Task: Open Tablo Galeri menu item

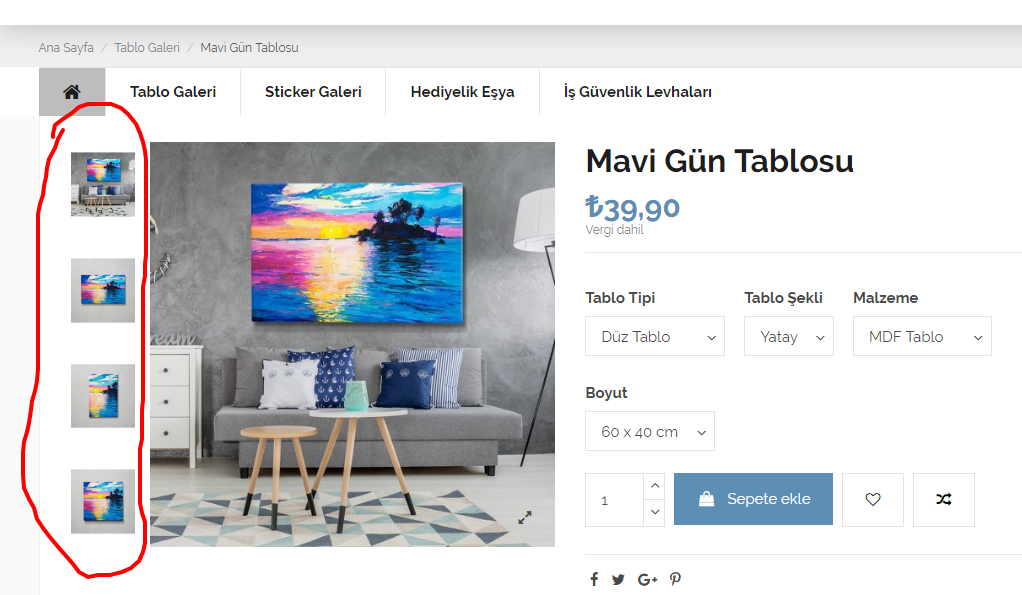Action: coord(173,92)
